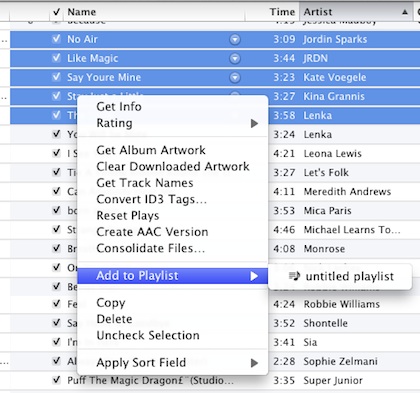Click the arrow icon beside Like Magic

pos(235,59)
